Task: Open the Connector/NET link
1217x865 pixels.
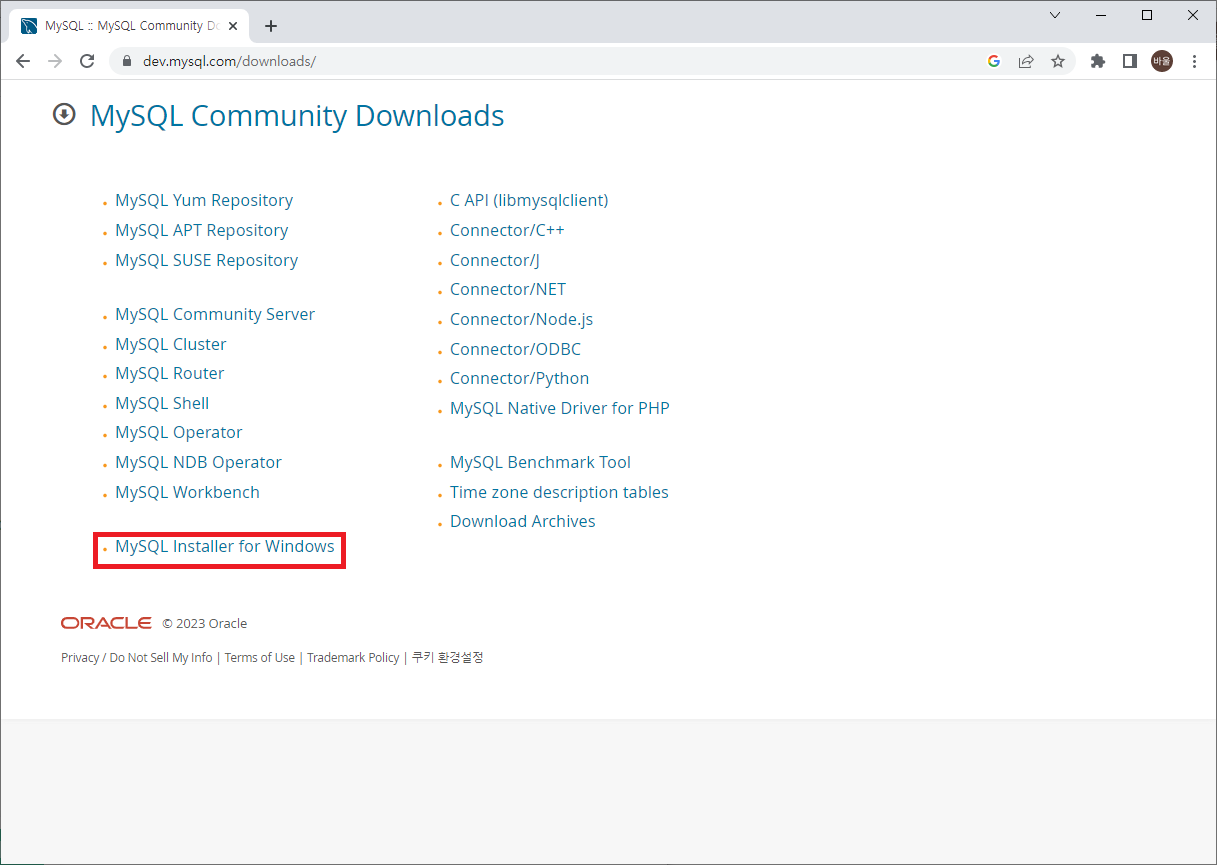Action: coord(508,289)
